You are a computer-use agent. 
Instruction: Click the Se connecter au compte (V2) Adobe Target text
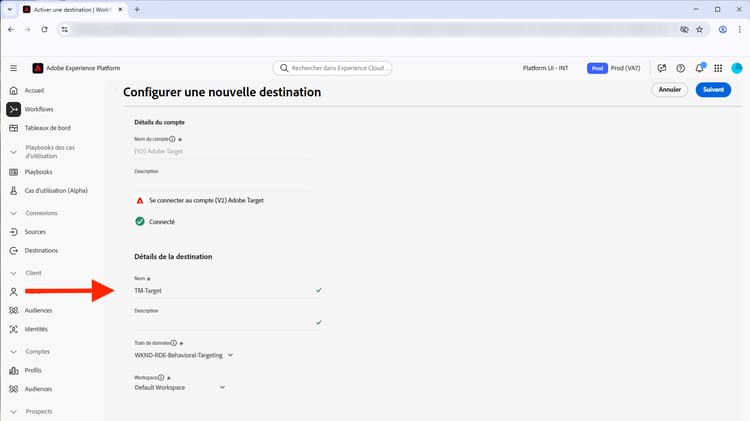point(206,200)
